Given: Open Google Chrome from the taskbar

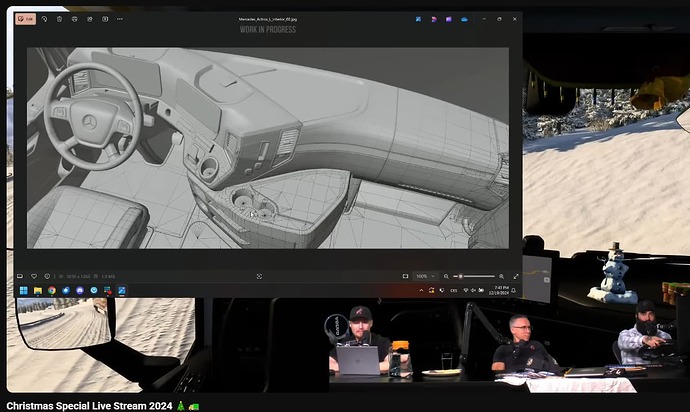Looking at the screenshot, I should point(51,290).
